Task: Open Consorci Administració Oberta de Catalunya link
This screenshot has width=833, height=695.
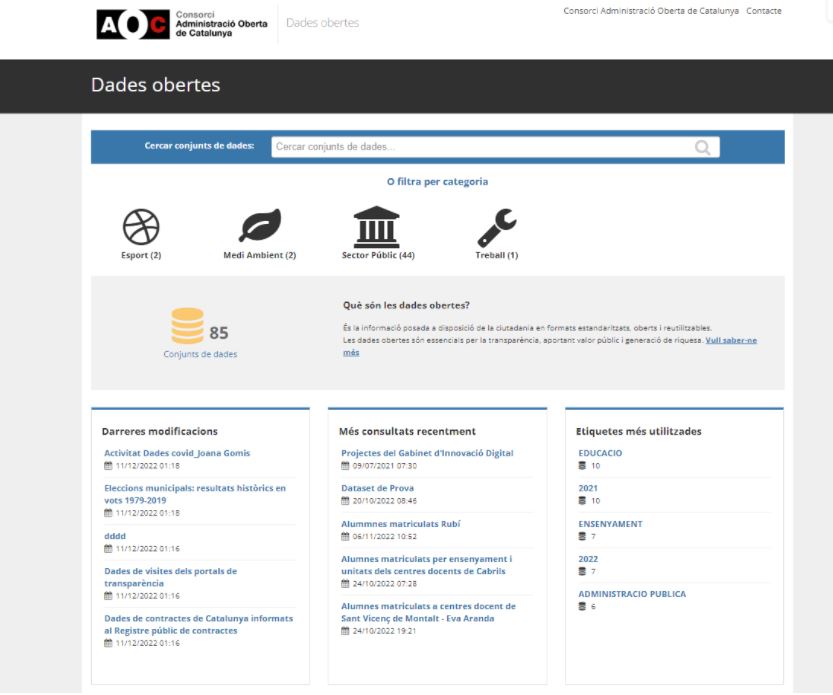Action: 651,11
